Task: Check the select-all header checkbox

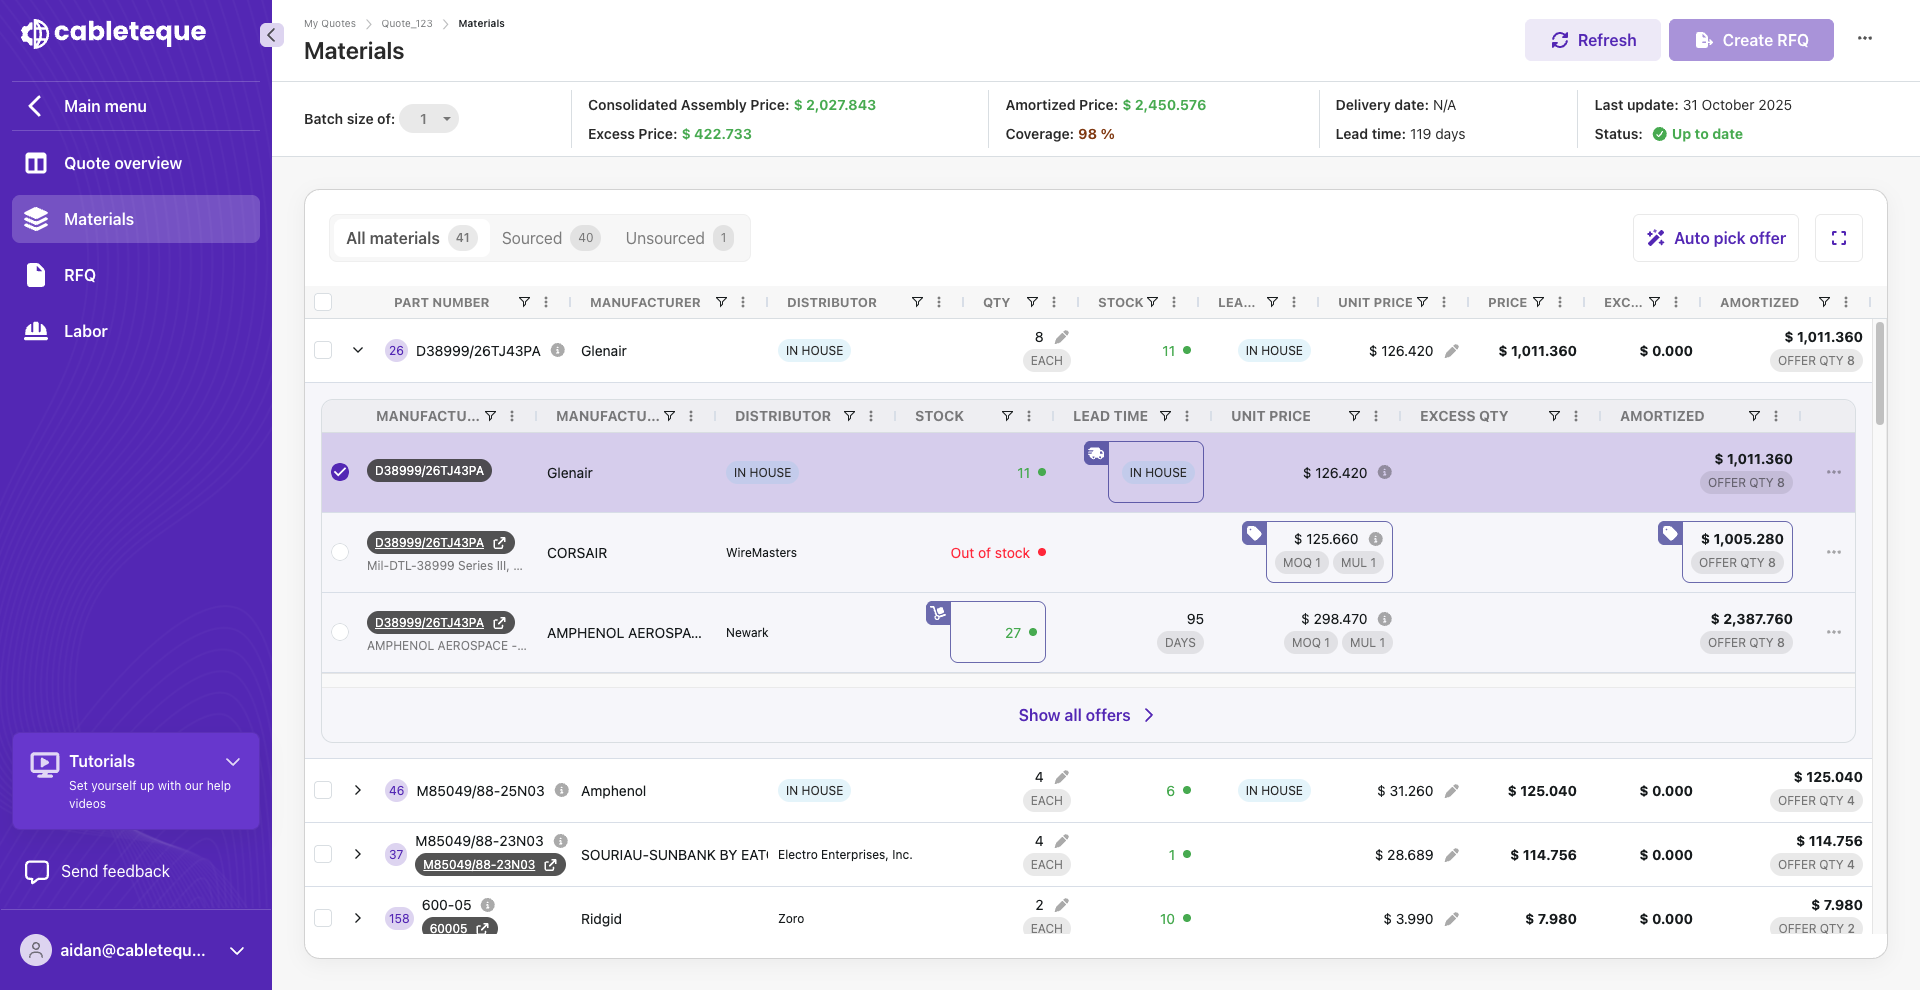Action: click(323, 302)
